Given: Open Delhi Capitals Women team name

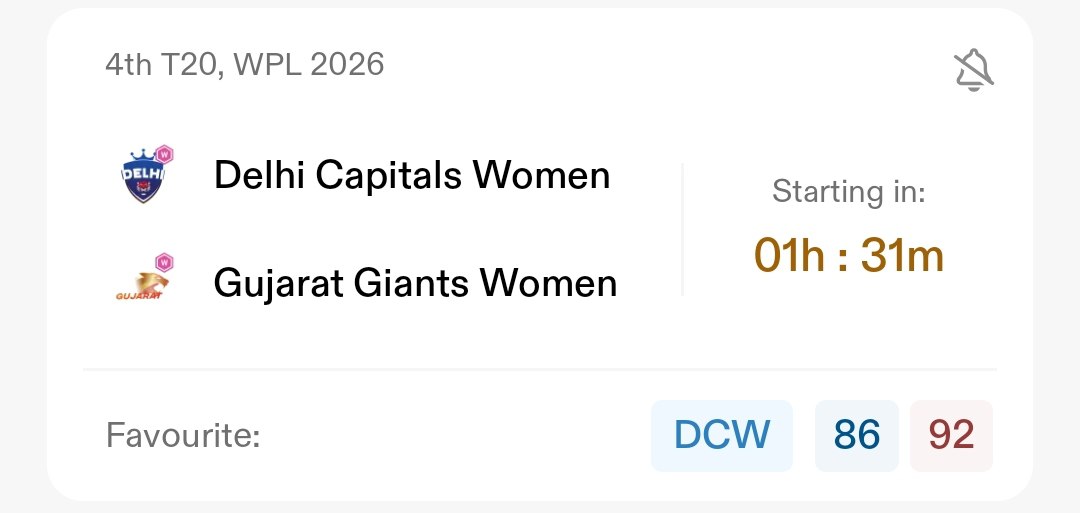Looking at the screenshot, I should click(x=412, y=176).
